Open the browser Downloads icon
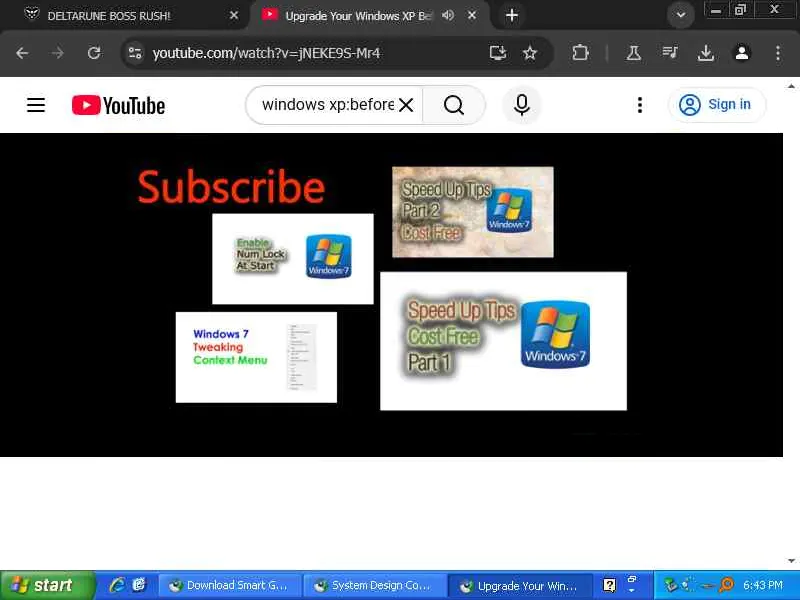Screen dimensions: 800x600 pos(706,53)
